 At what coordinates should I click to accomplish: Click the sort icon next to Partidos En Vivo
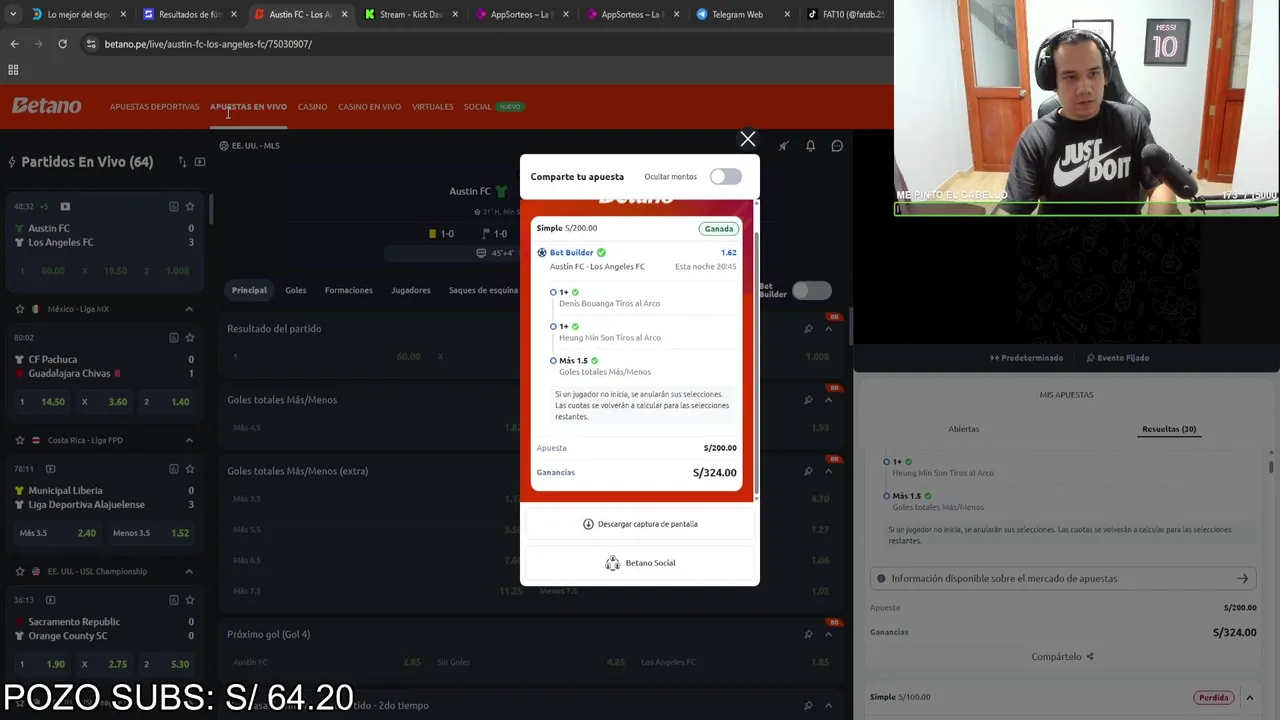[x=182, y=162]
